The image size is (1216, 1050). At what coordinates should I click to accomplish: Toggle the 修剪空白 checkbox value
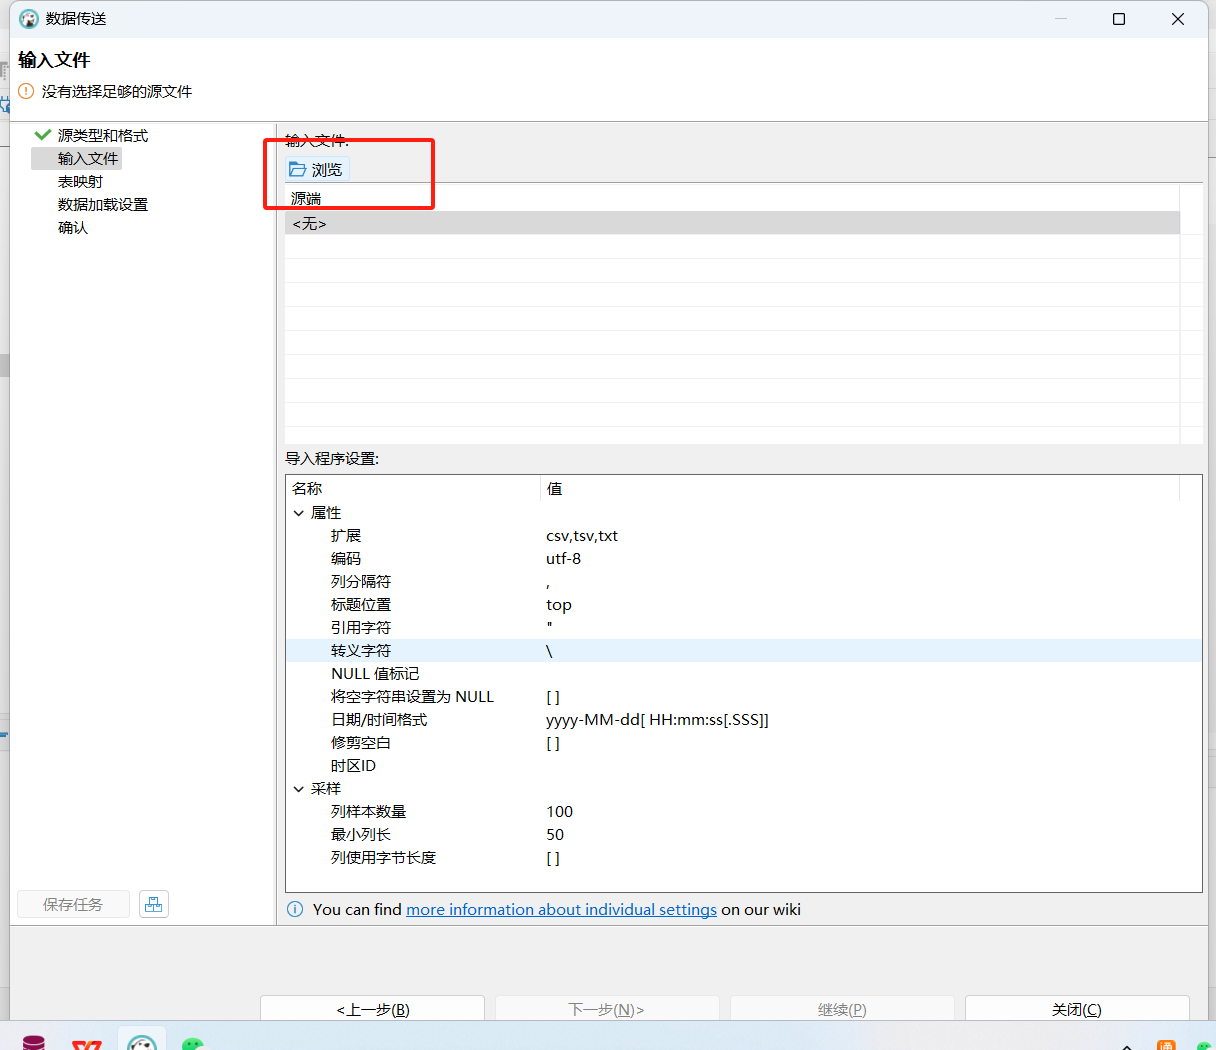click(x=553, y=743)
